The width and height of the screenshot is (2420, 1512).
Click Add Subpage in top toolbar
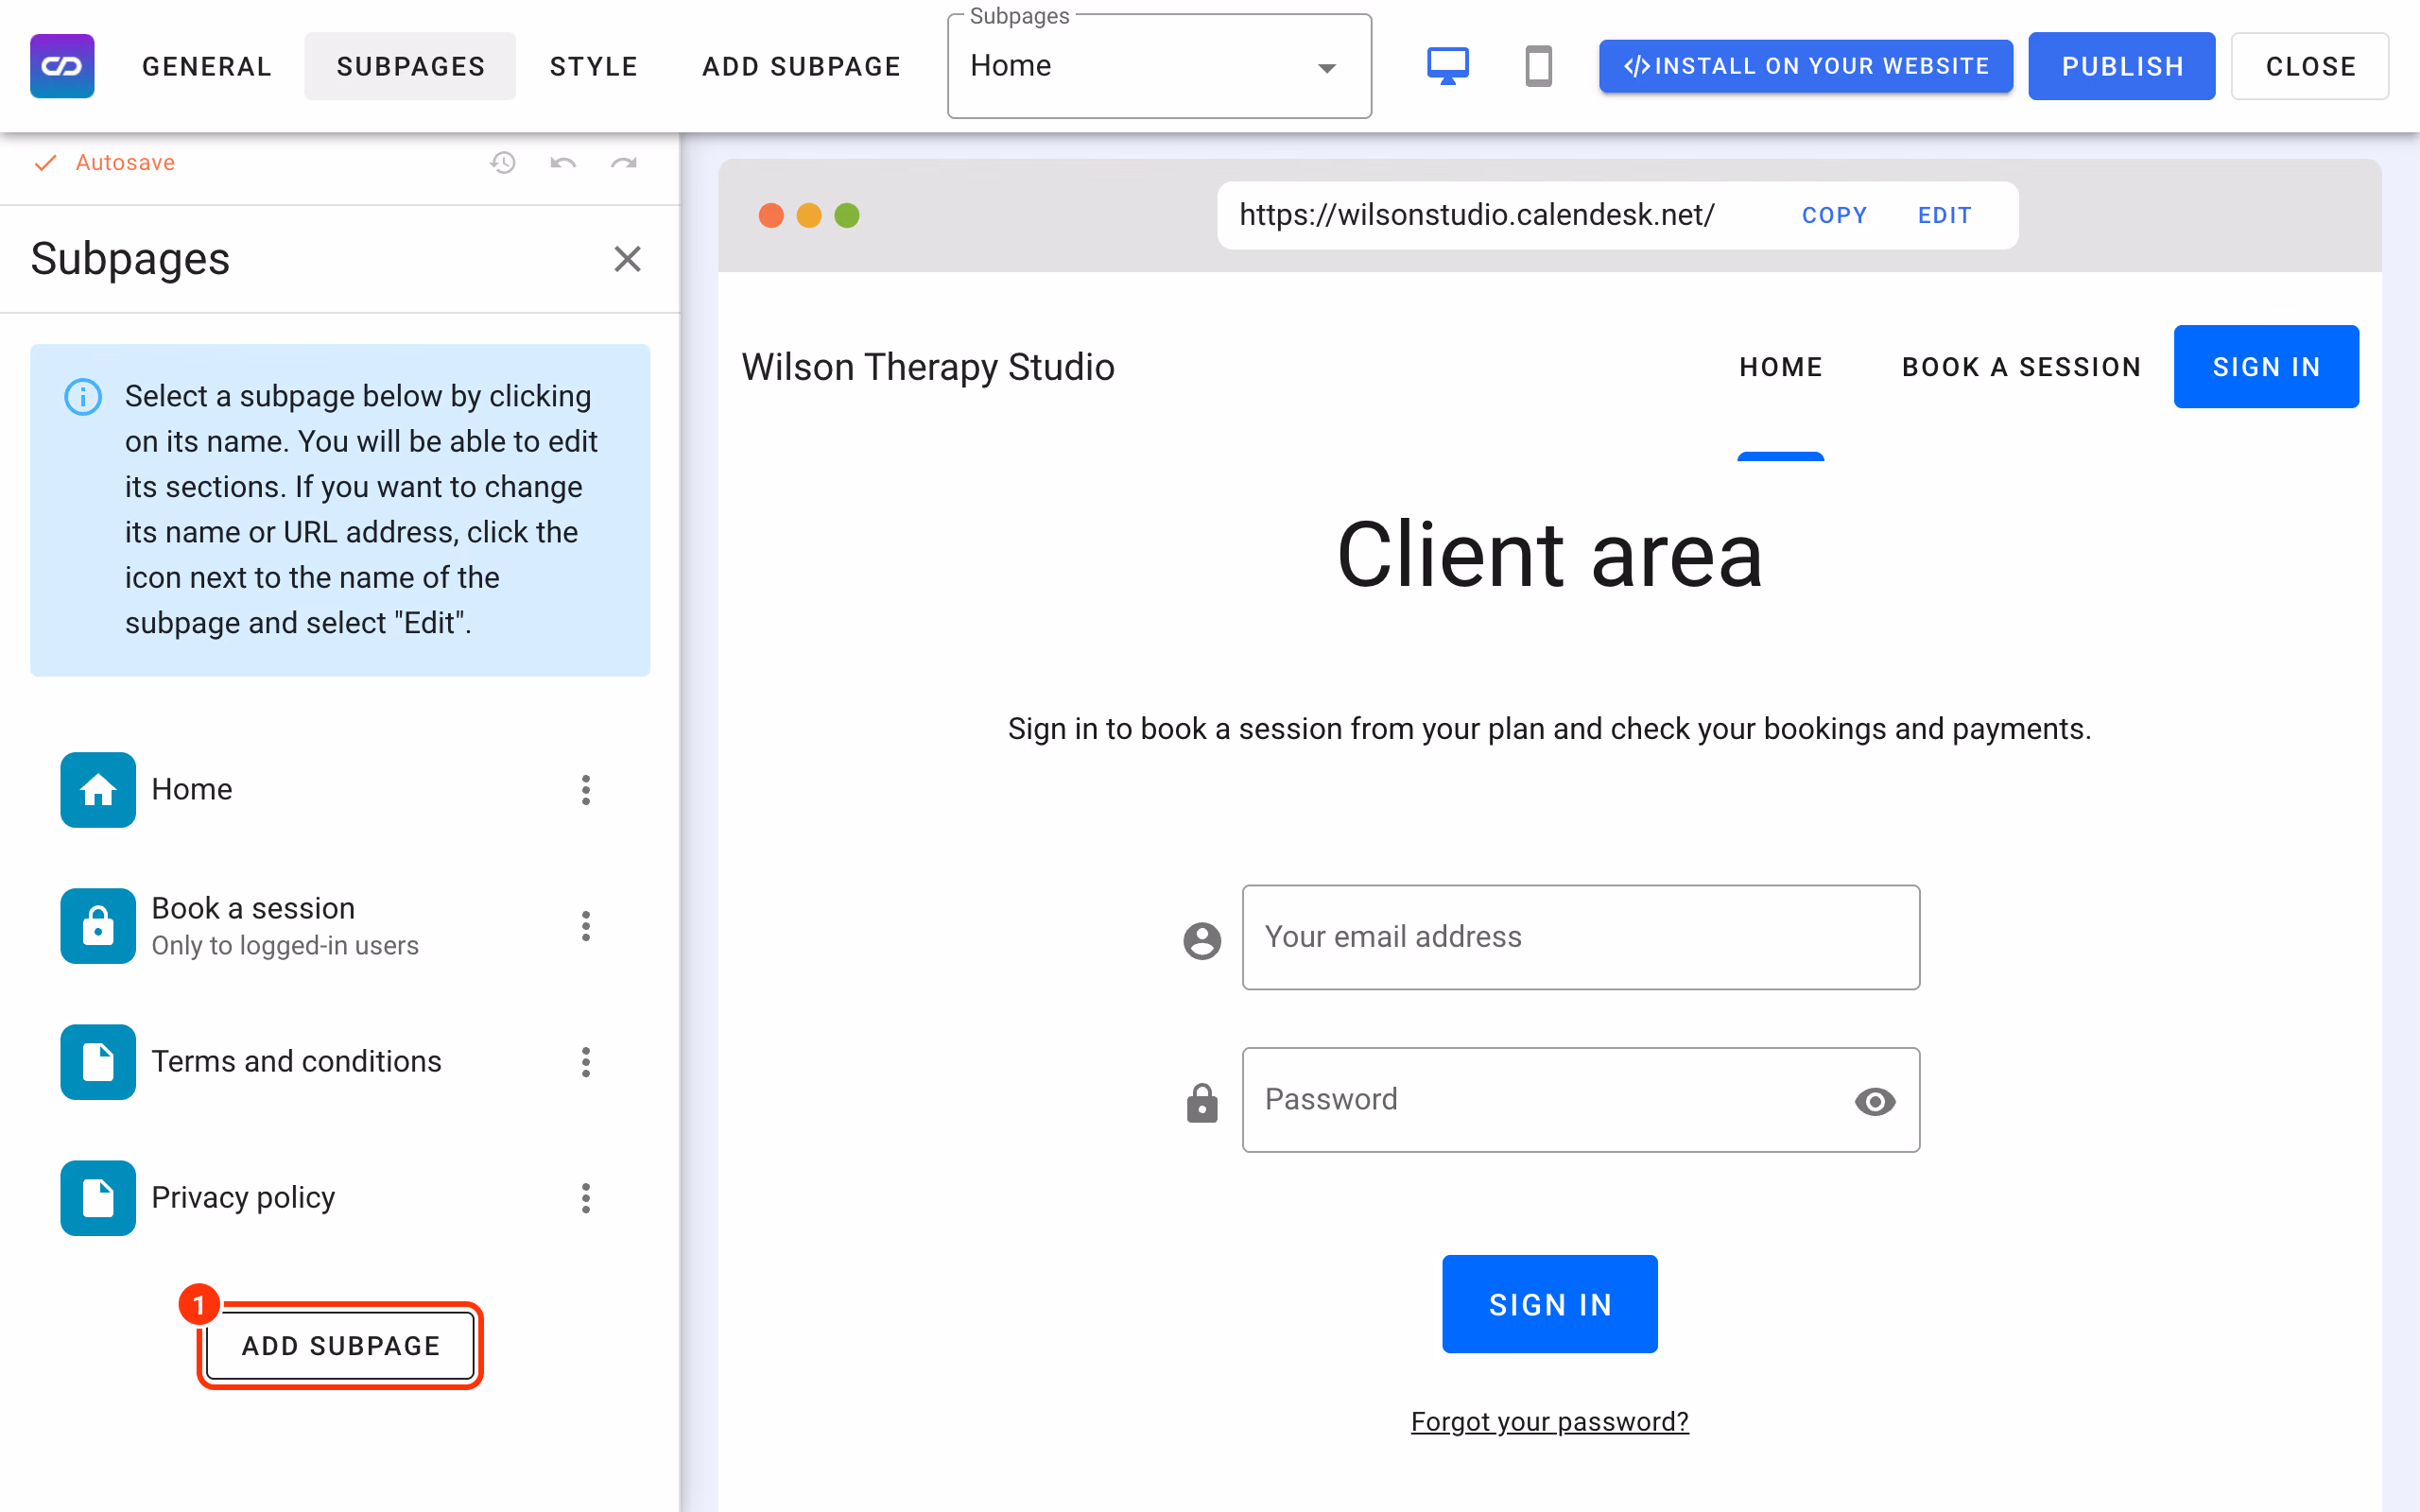click(802, 66)
